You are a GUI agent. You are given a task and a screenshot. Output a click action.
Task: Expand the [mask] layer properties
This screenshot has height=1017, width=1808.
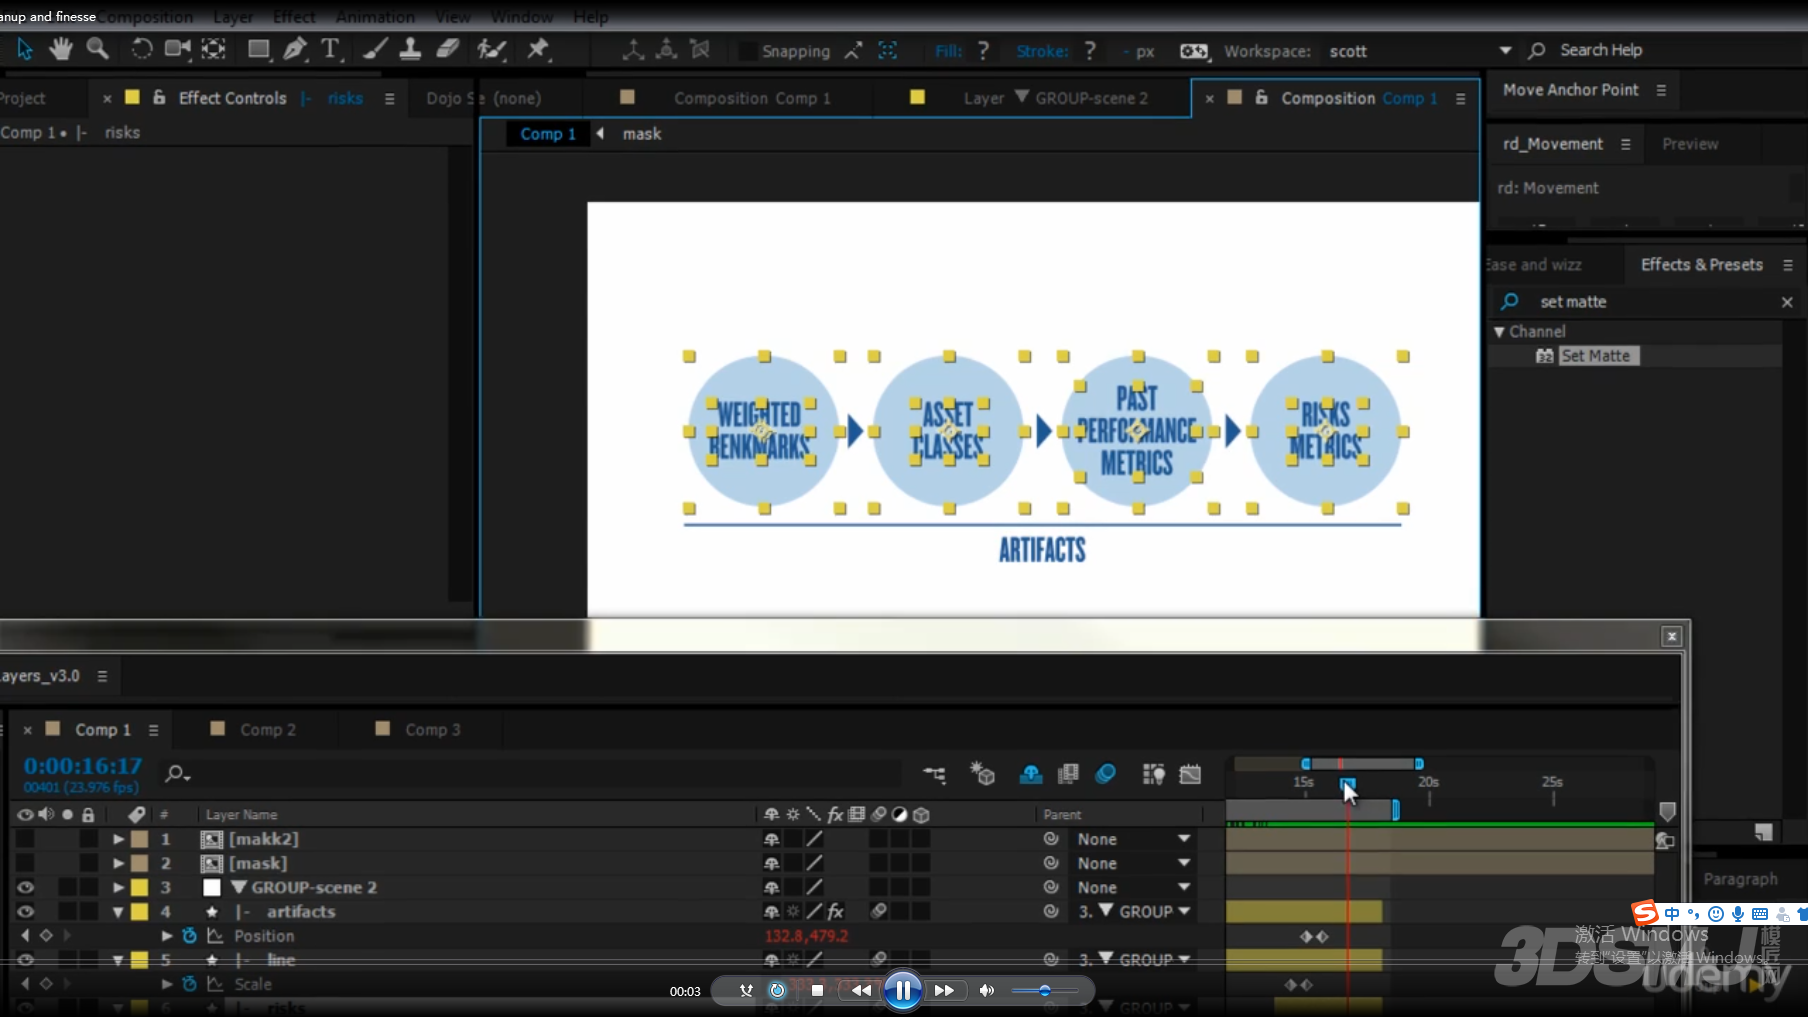(118, 863)
